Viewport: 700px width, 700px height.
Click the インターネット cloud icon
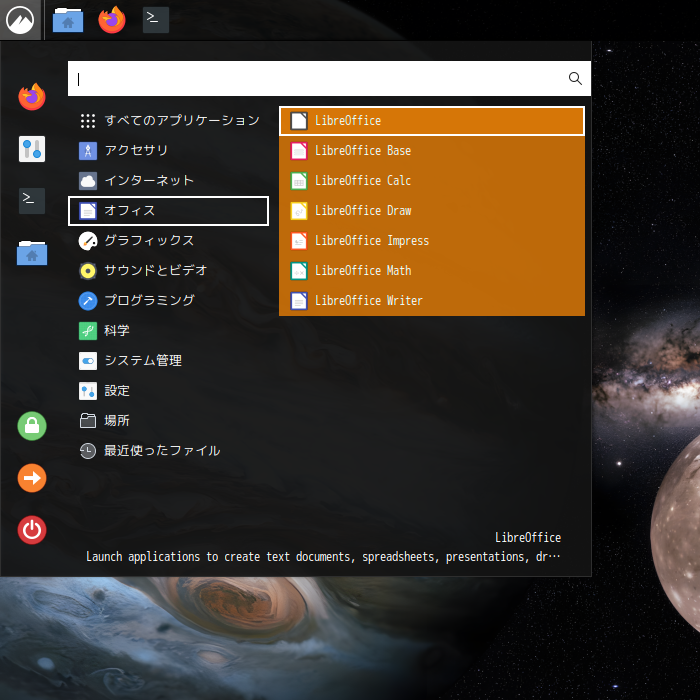[88, 181]
